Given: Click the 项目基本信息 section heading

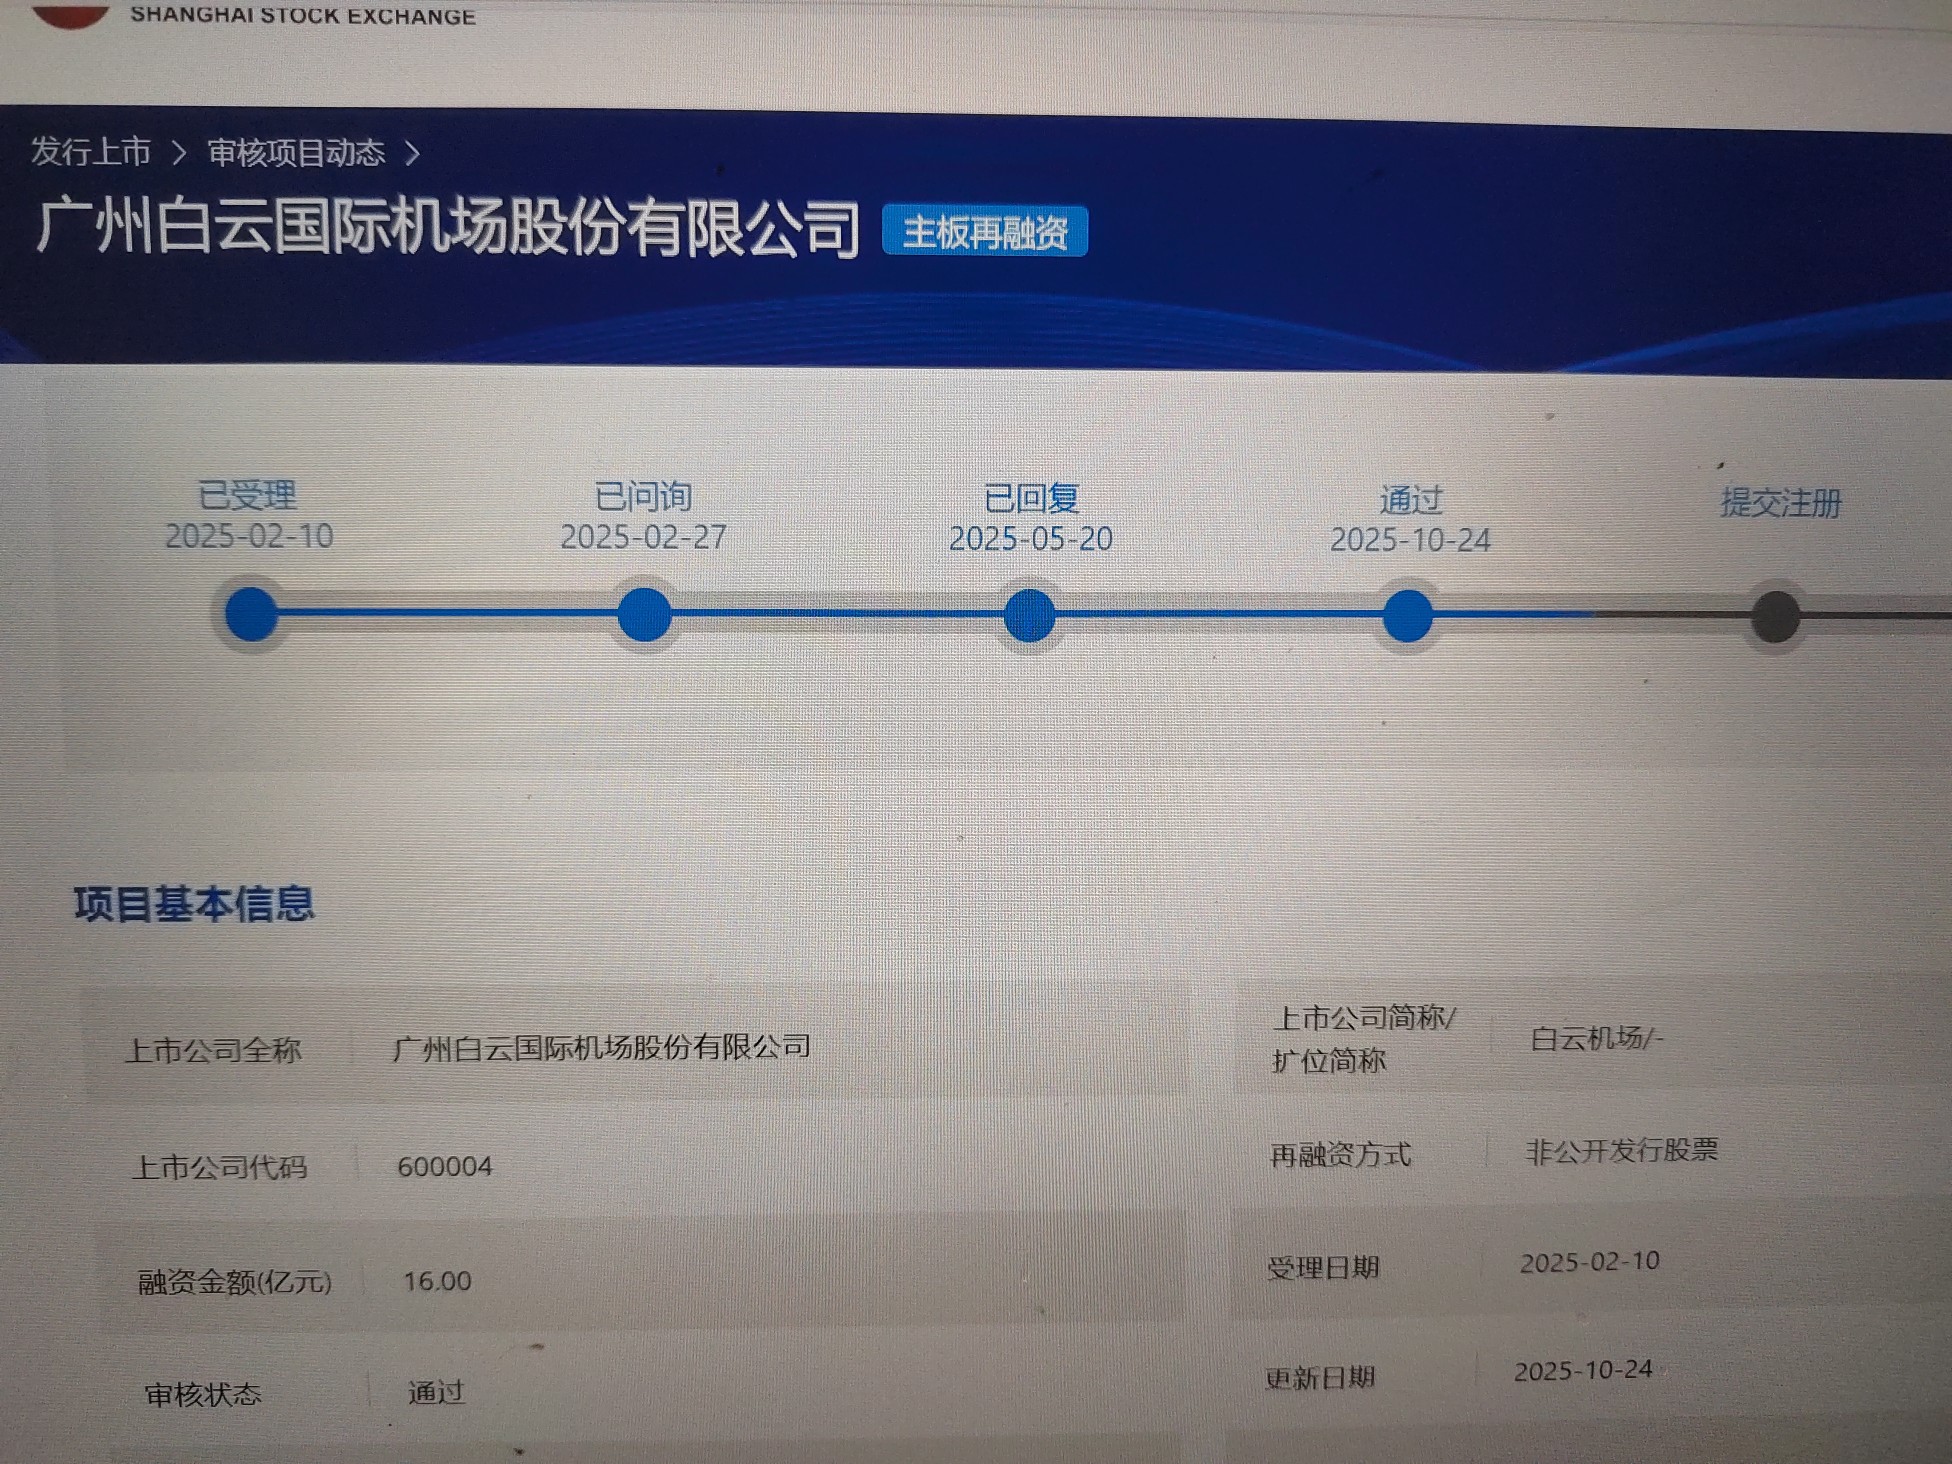Looking at the screenshot, I should click(194, 904).
